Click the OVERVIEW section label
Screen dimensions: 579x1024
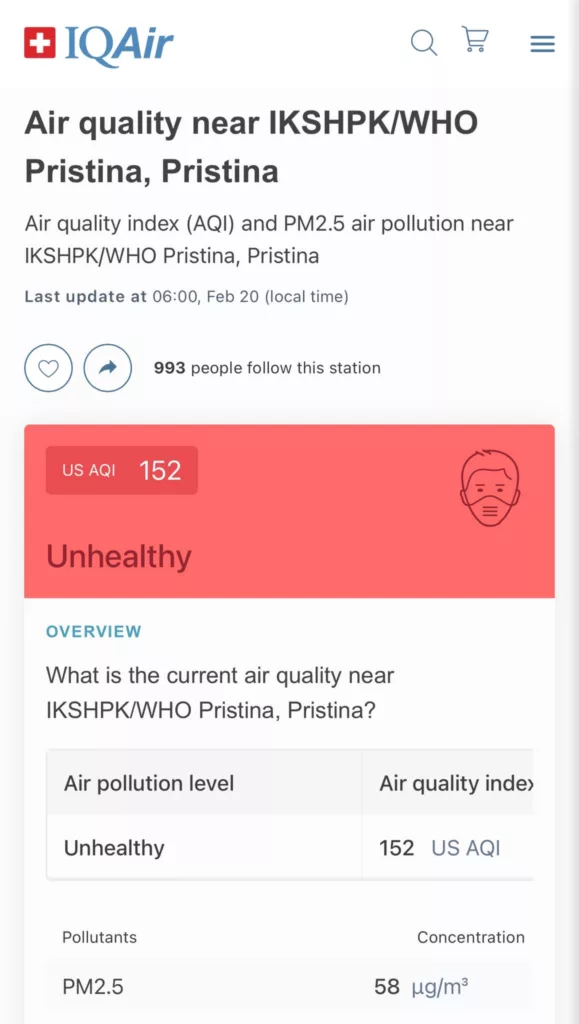point(94,632)
